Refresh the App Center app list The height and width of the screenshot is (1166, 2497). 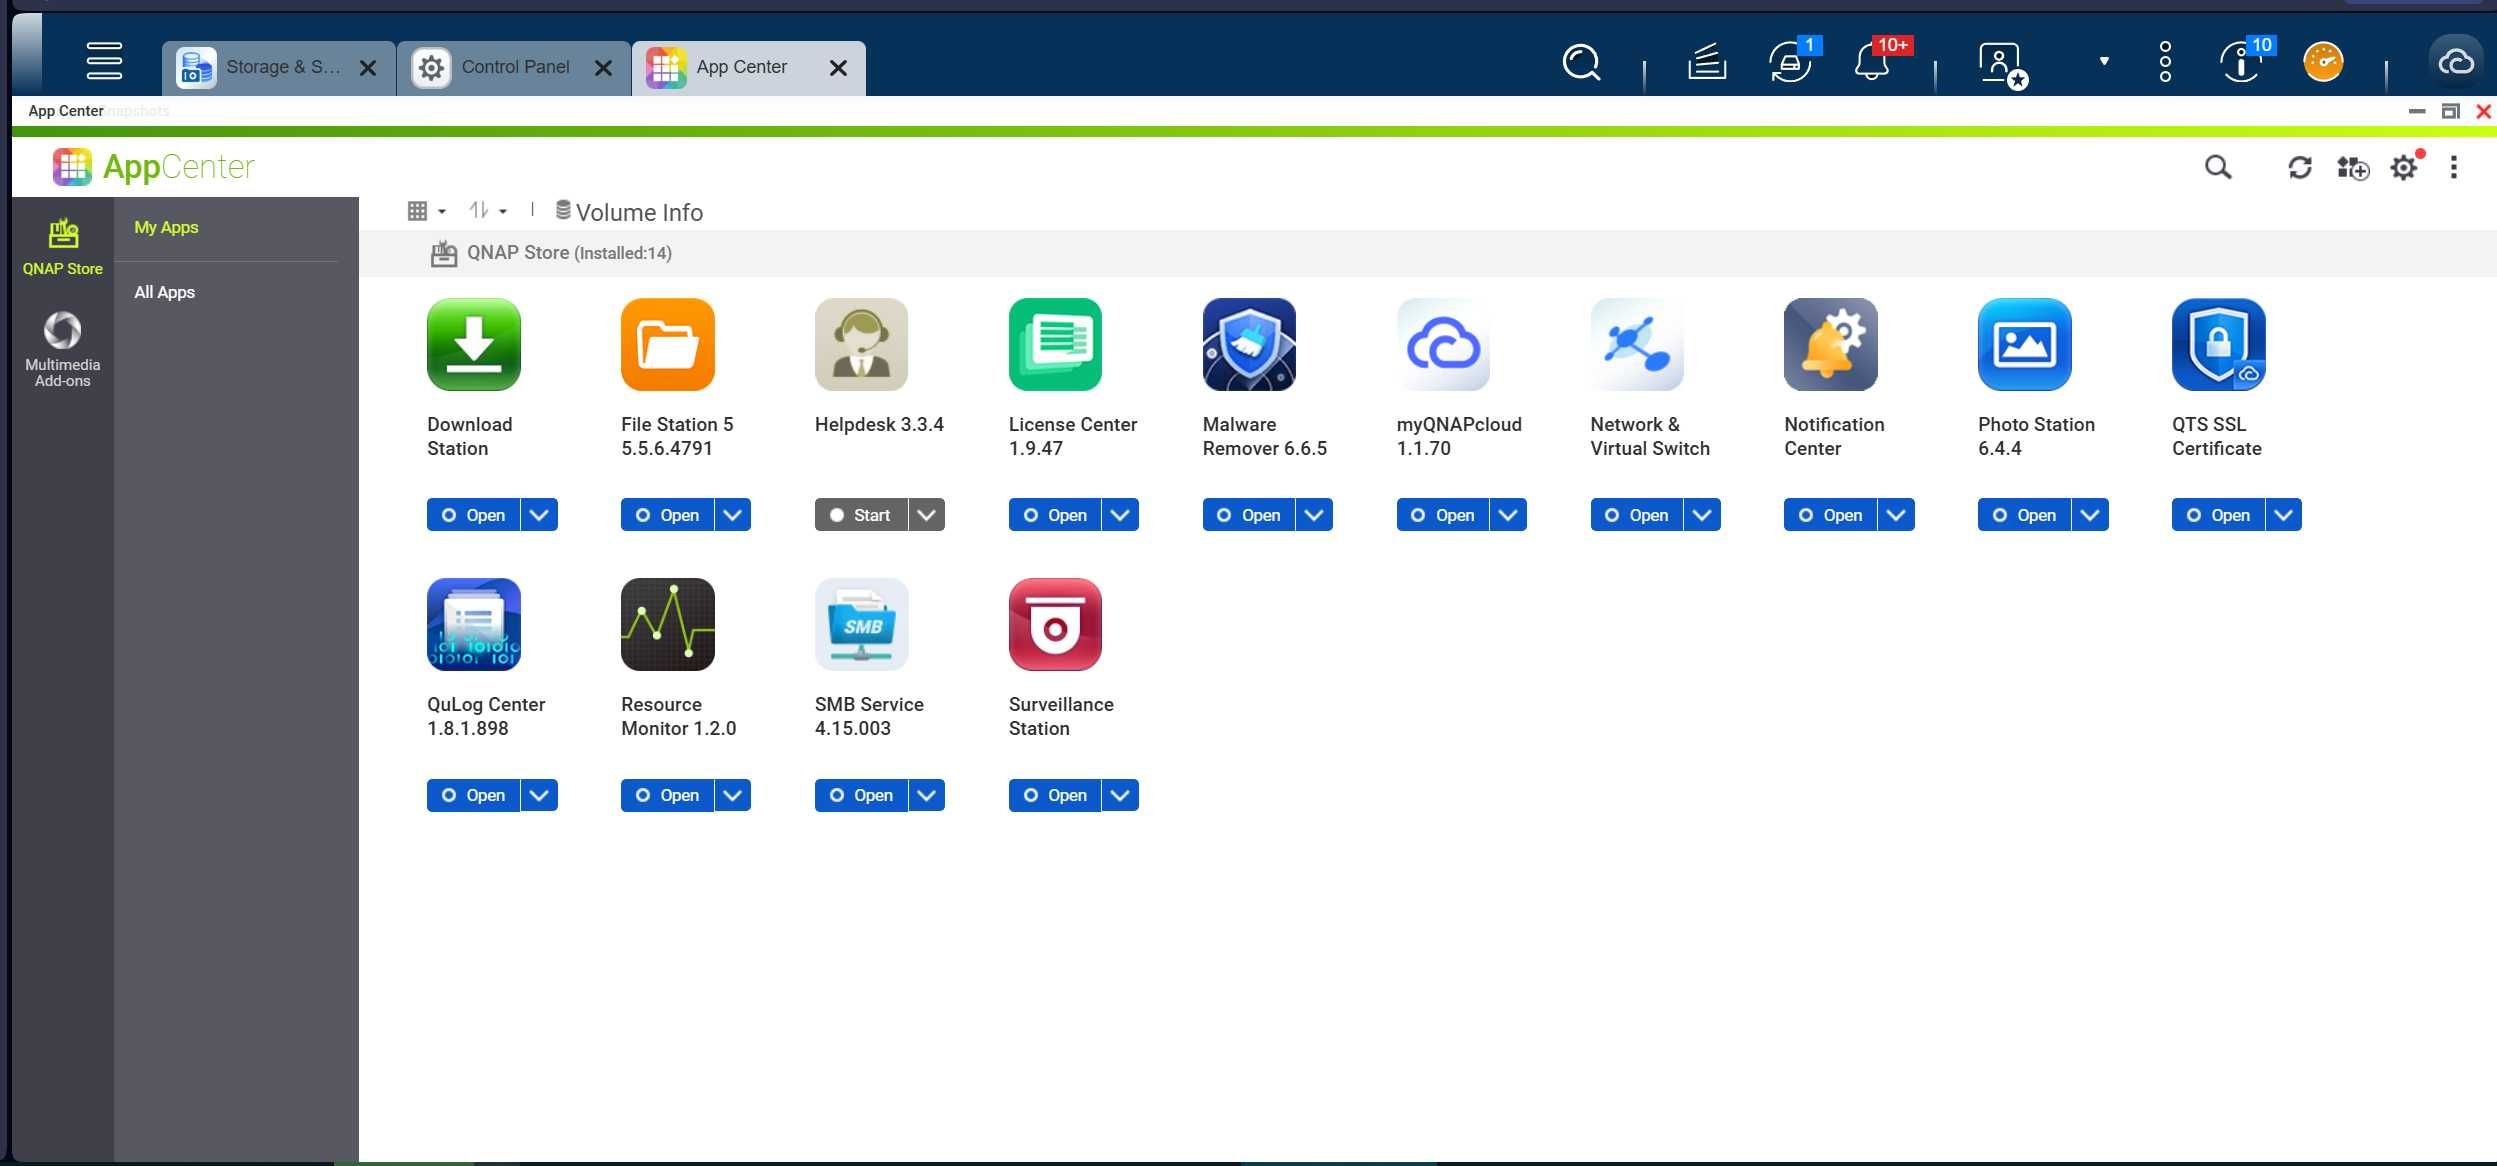2300,167
